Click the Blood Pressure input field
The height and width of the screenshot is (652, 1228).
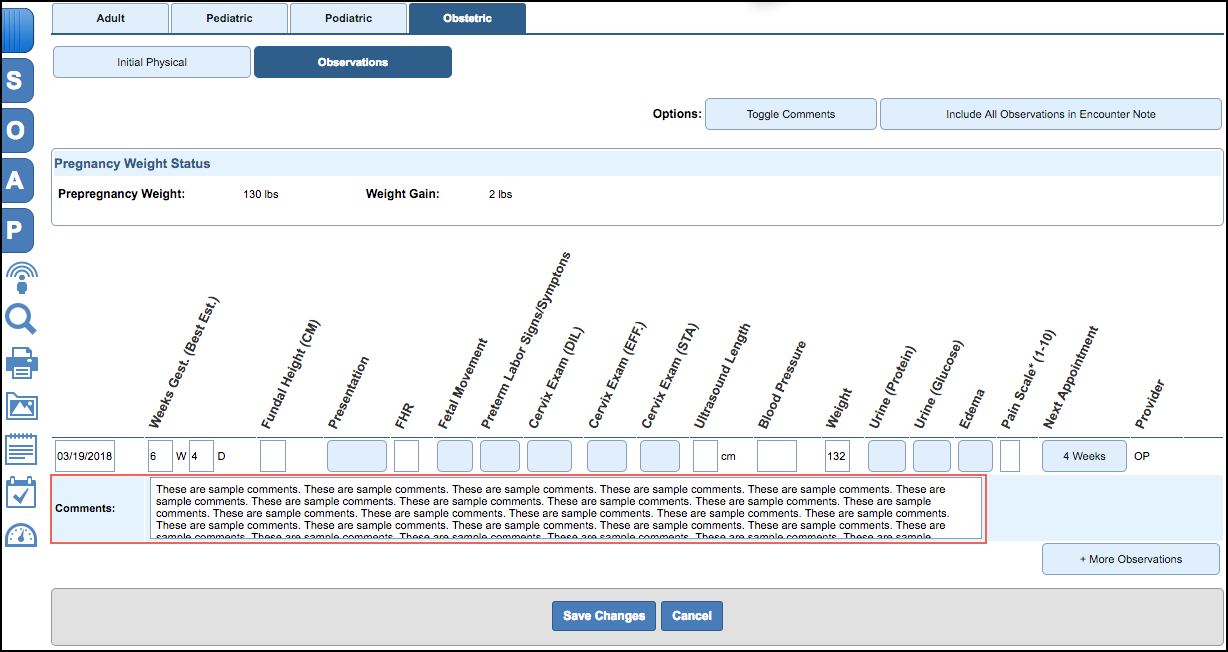pos(777,456)
